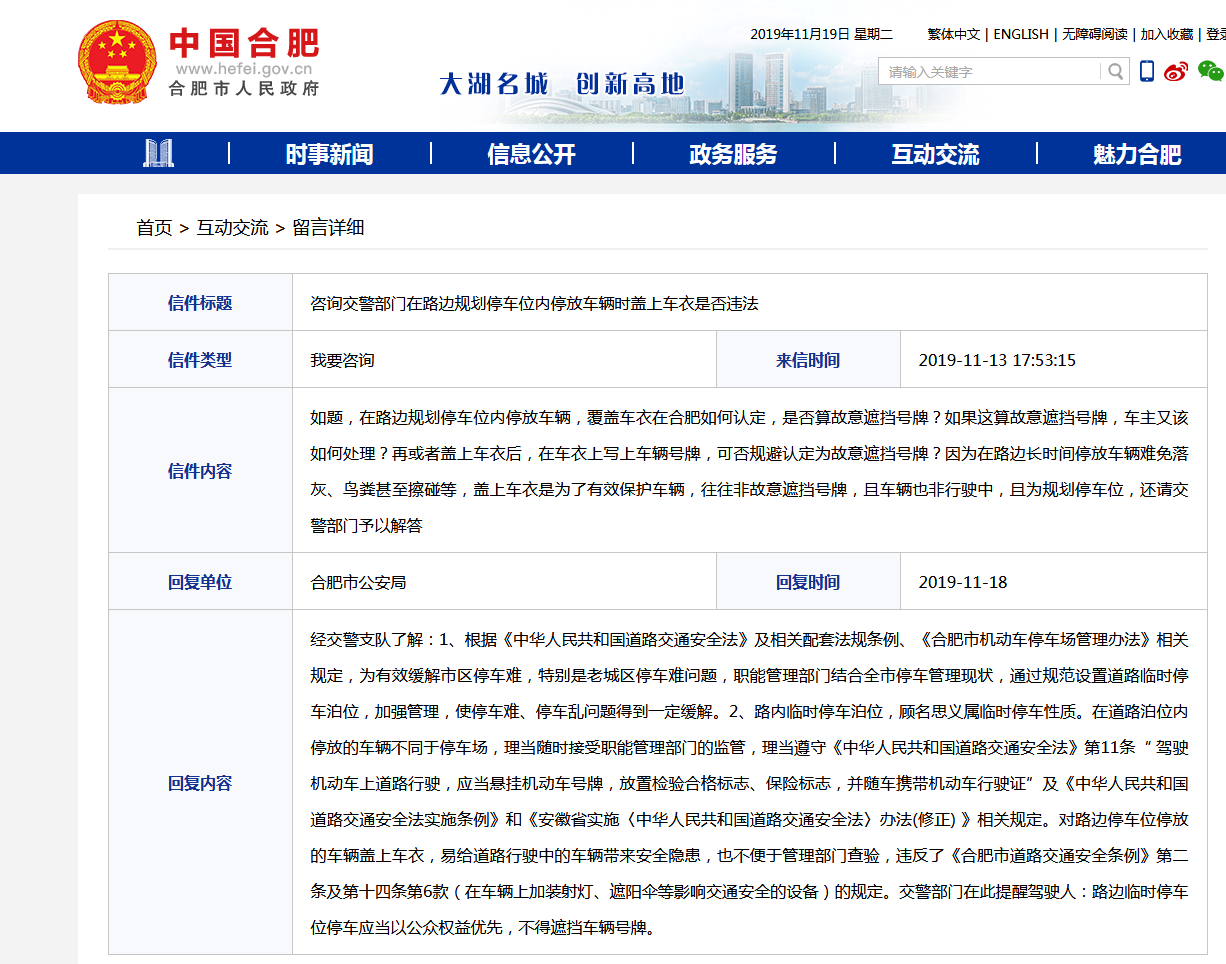Image resolution: width=1226 pixels, height=964 pixels.
Task: Open the 政务服务 menu
Action: 733,154
